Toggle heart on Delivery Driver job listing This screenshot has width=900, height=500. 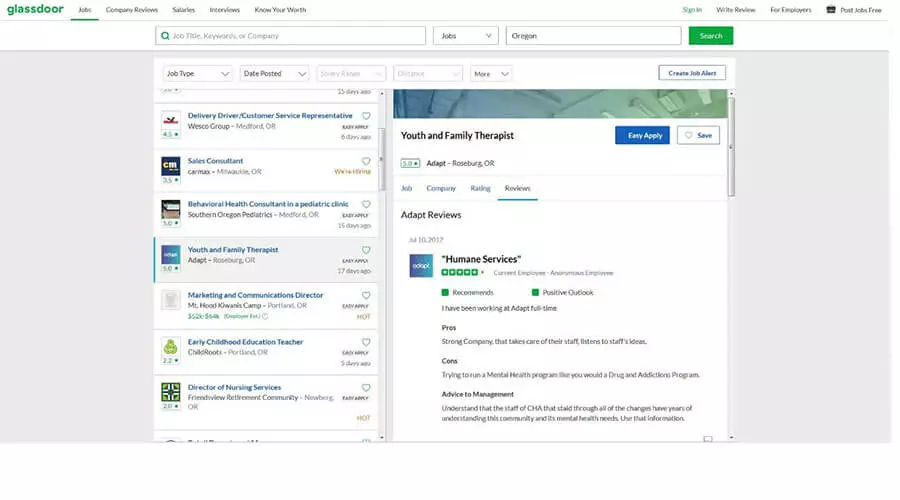pyautogui.click(x=366, y=116)
